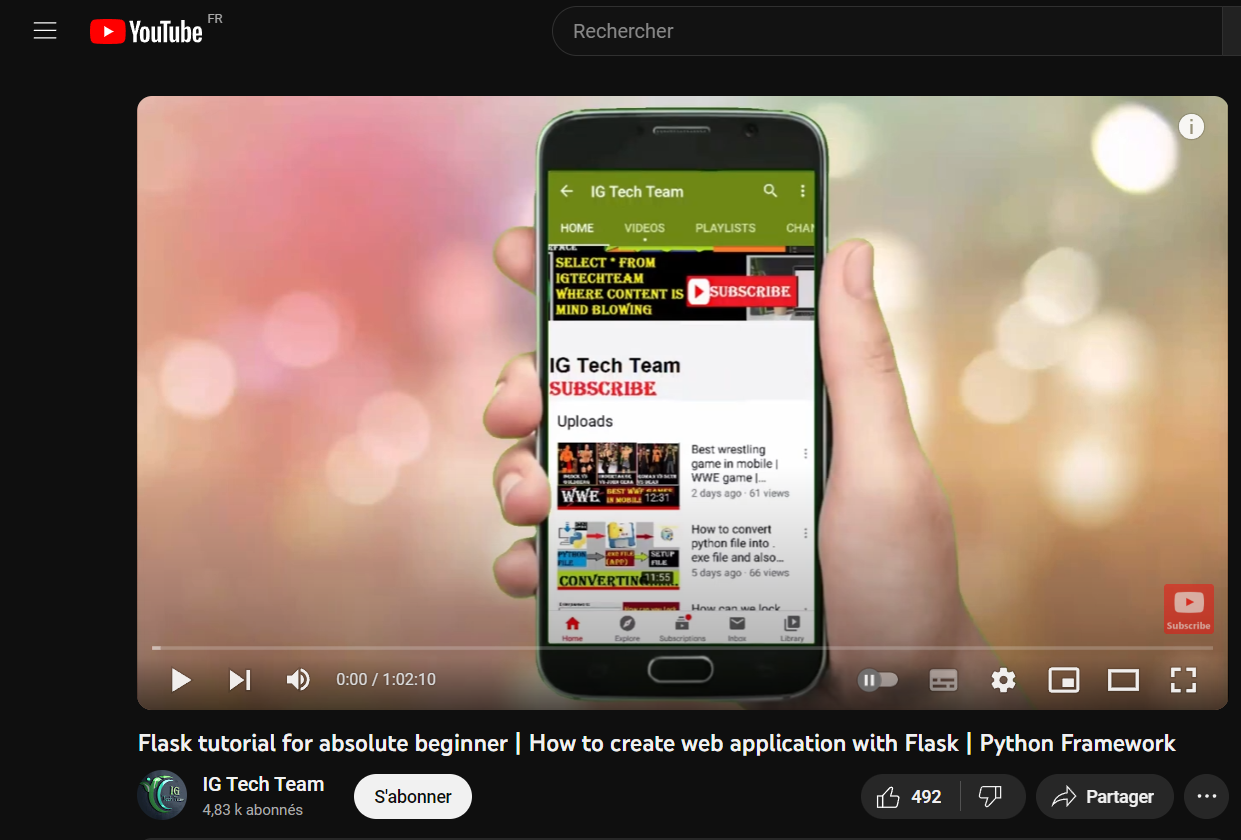Switch to theater mode
The height and width of the screenshot is (840, 1241).
coord(1123,680)
